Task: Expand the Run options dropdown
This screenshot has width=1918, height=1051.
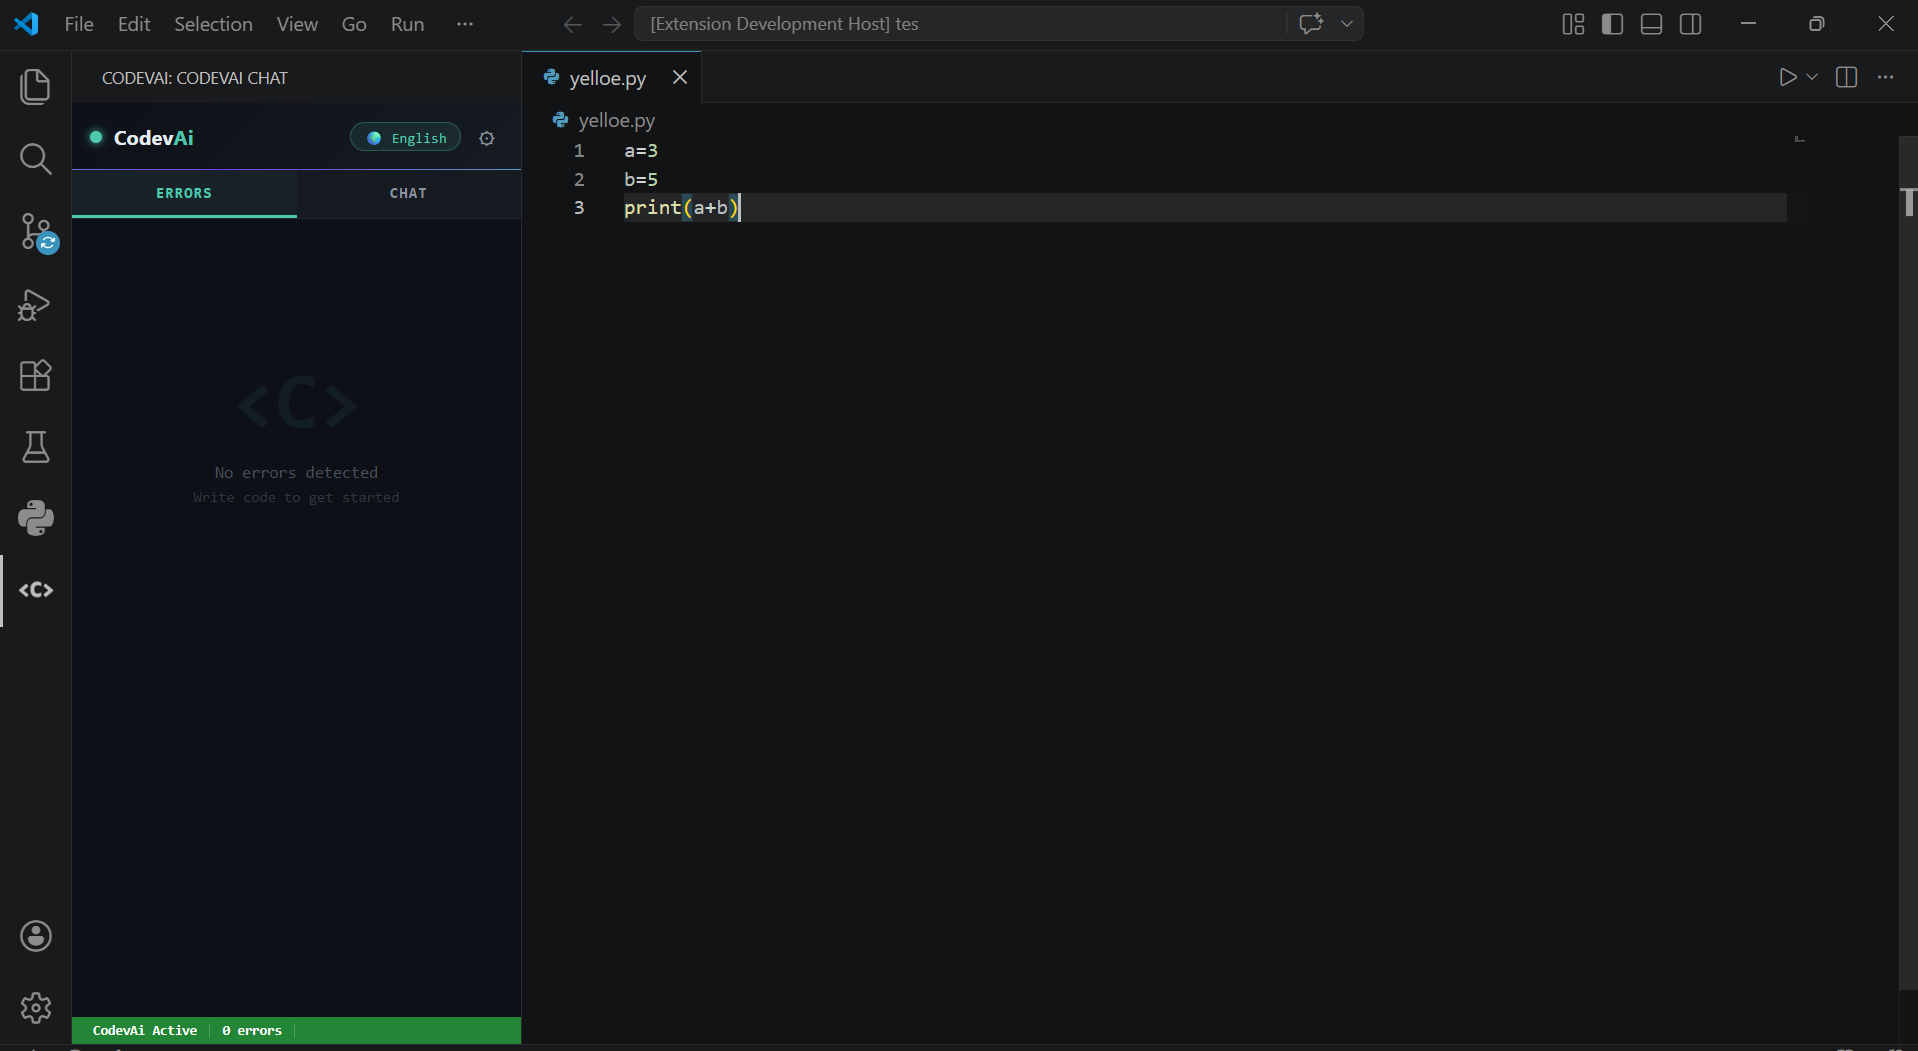Action: (1812, 77)
